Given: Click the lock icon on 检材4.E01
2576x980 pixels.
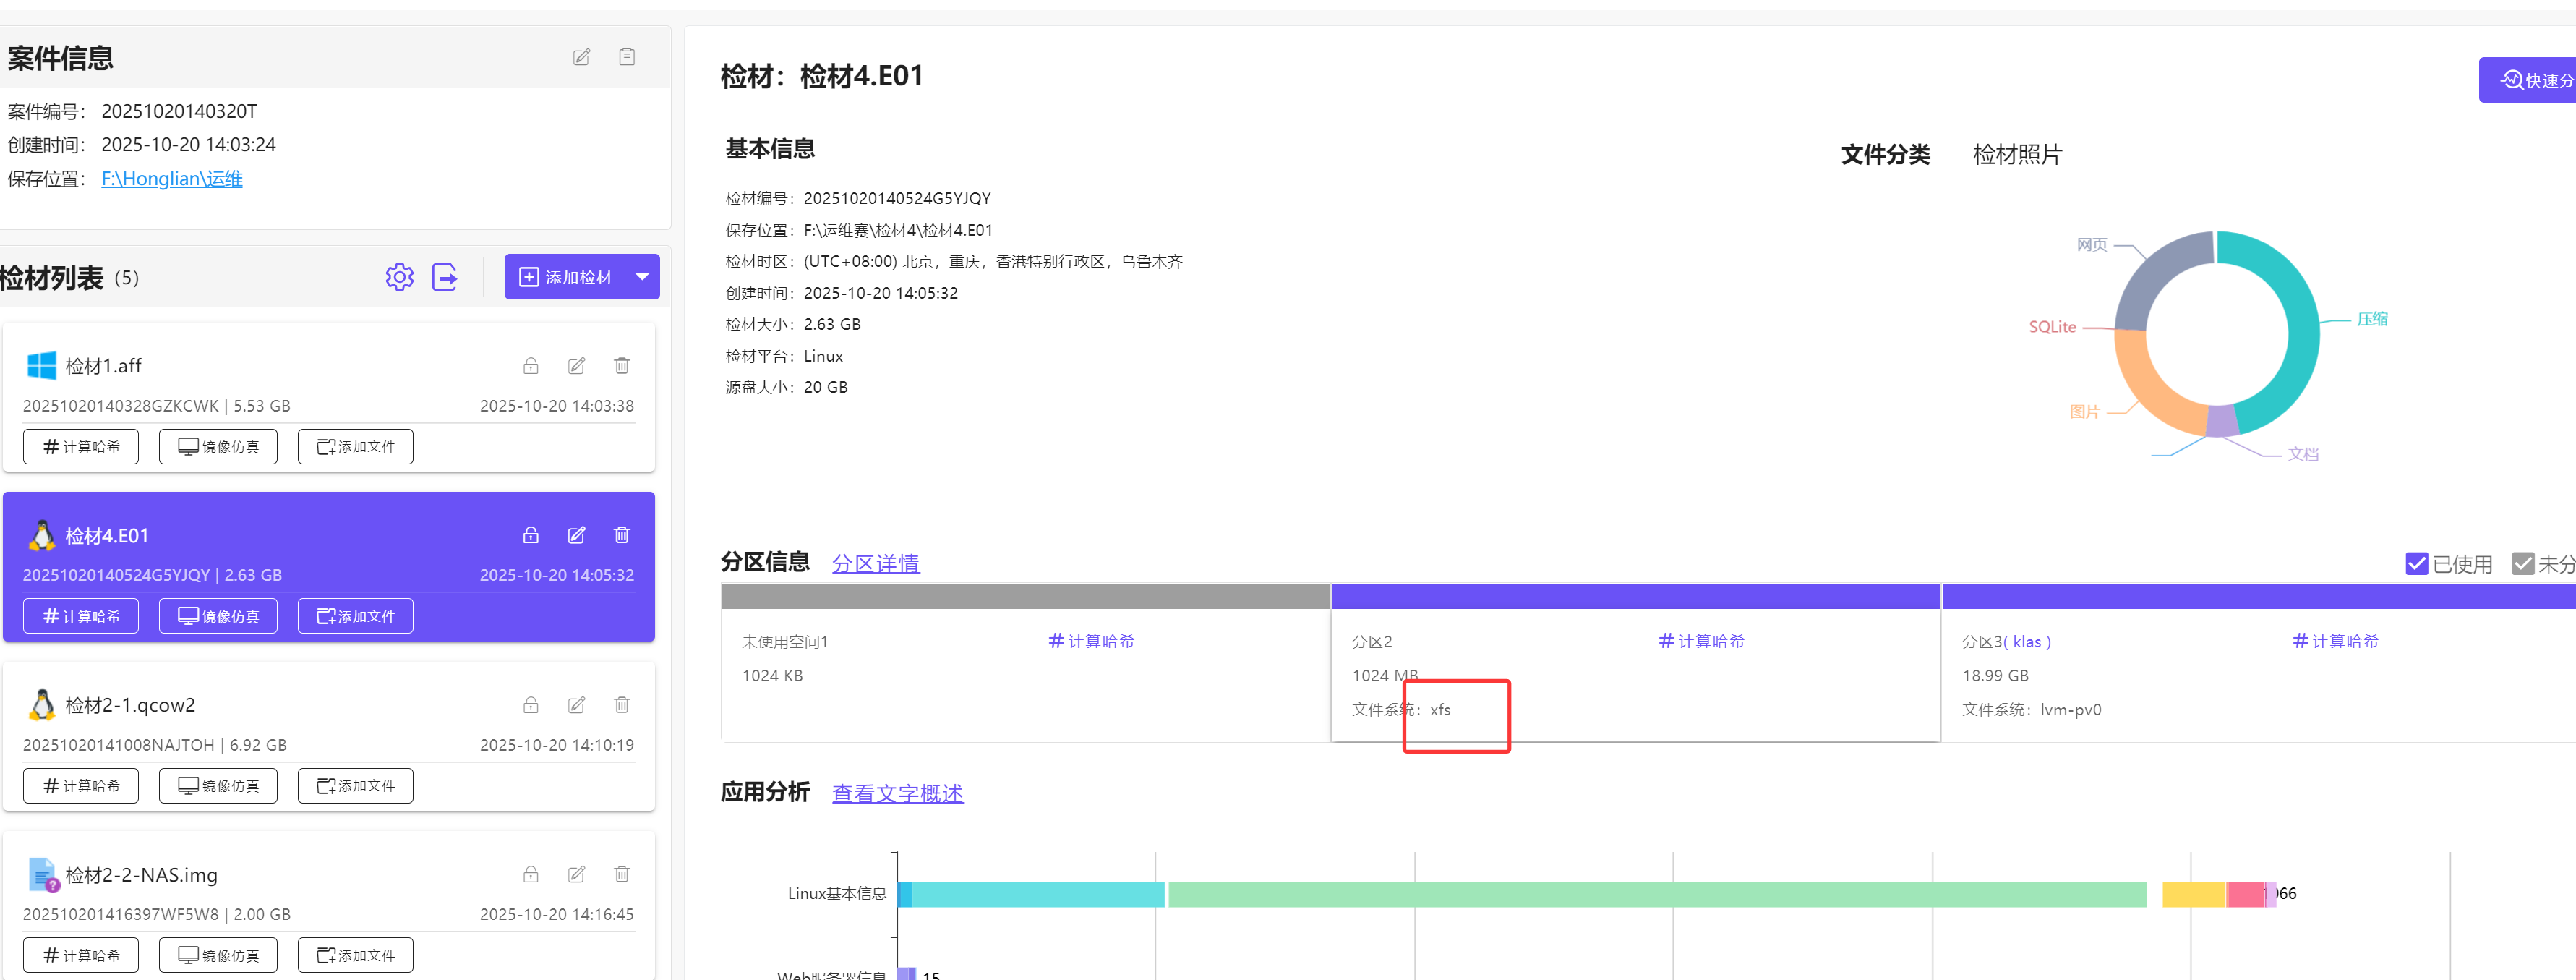Looking at the screenshot, I should coord(531,535).
